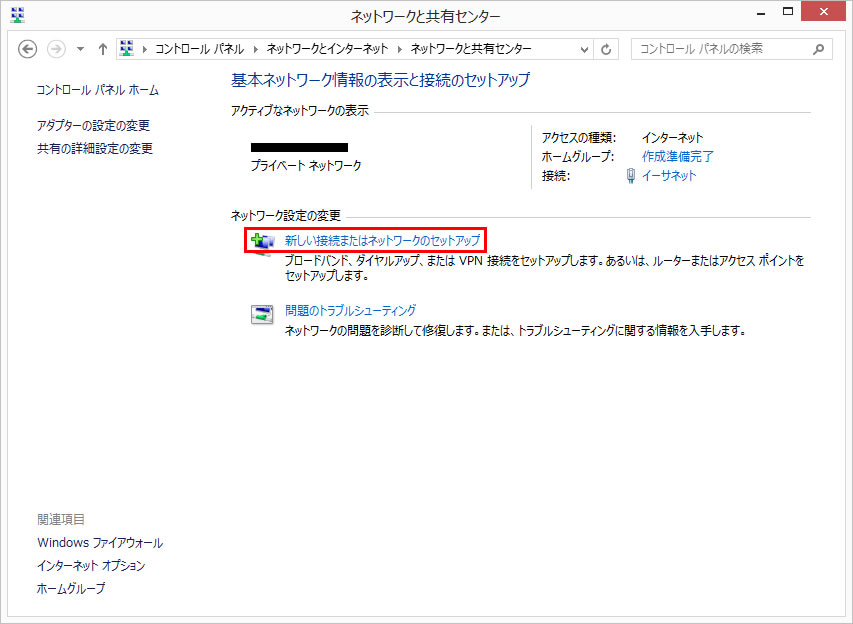Image resolution: width=853 pixels, height=624 pixels.
Task: Open 共有の詳細設定の変更 link
Action: 95,149
